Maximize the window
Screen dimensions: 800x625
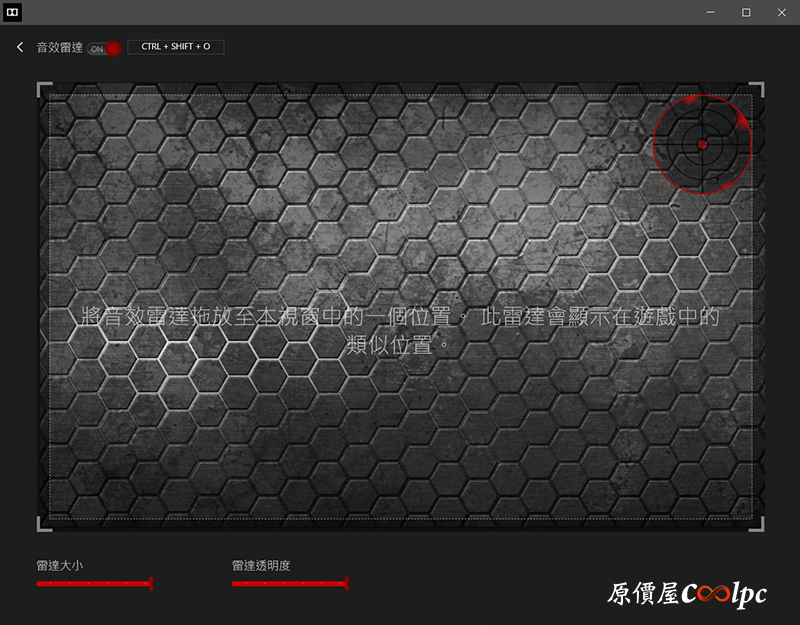click(746, 12)
